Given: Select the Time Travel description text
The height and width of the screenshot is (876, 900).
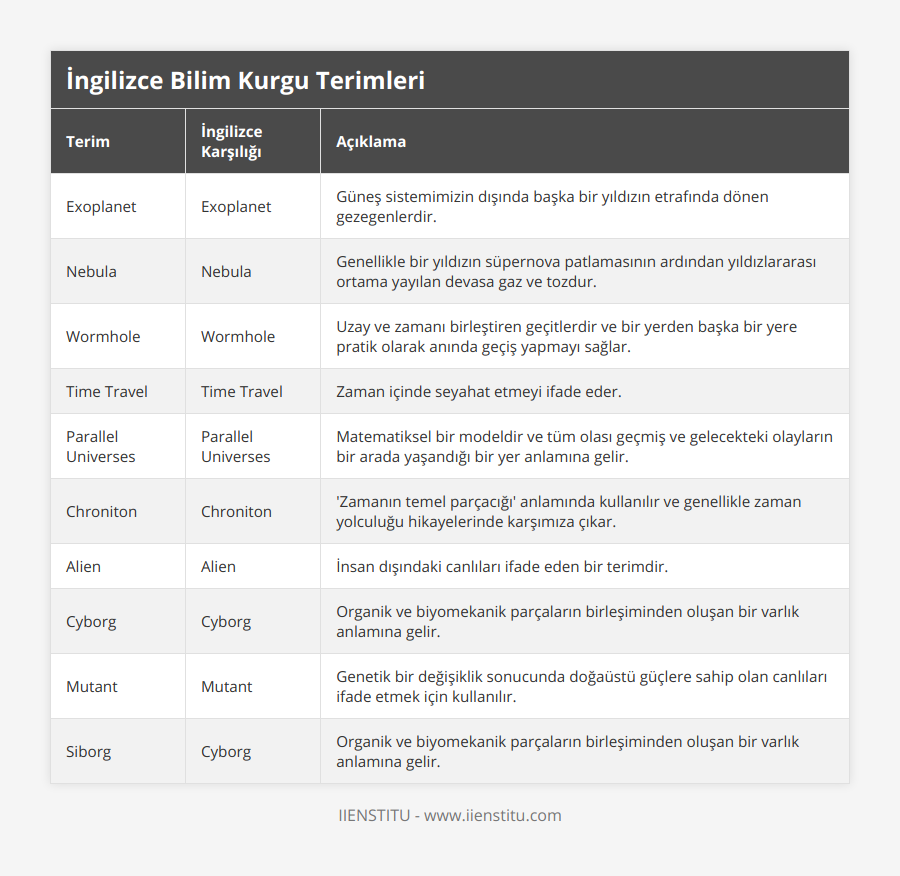Looking at the screenshot, I should (478, 391).
